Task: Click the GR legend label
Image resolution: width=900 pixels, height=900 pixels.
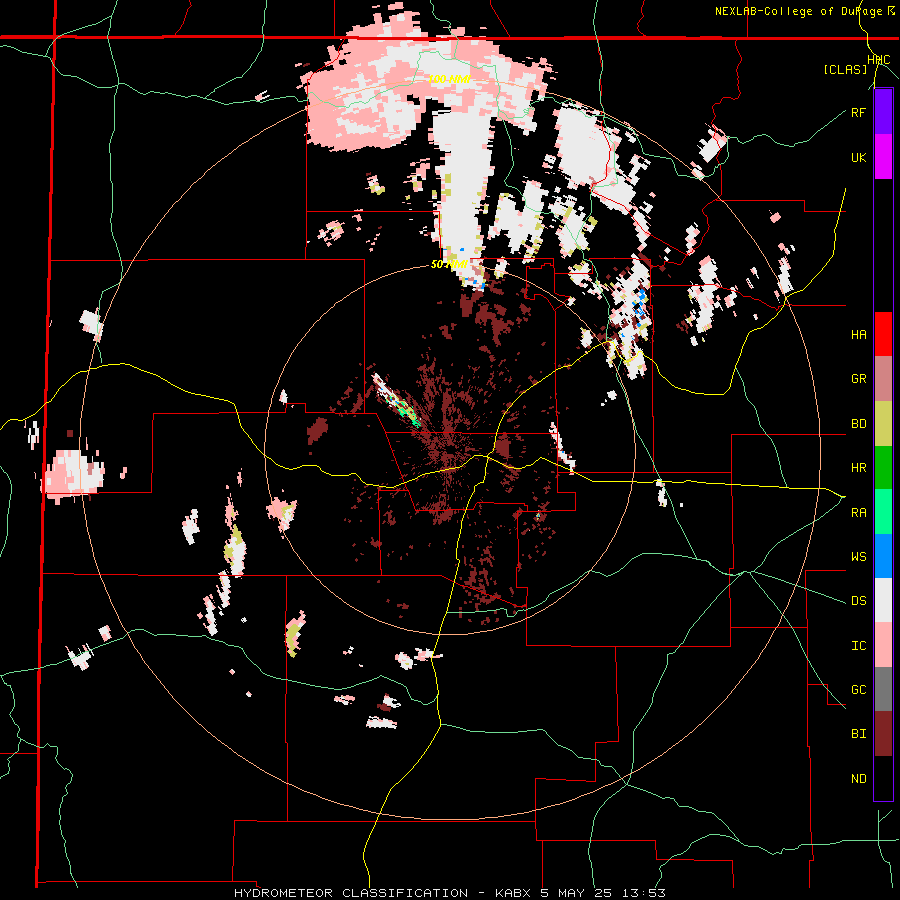Action: [x=858, y=379]
